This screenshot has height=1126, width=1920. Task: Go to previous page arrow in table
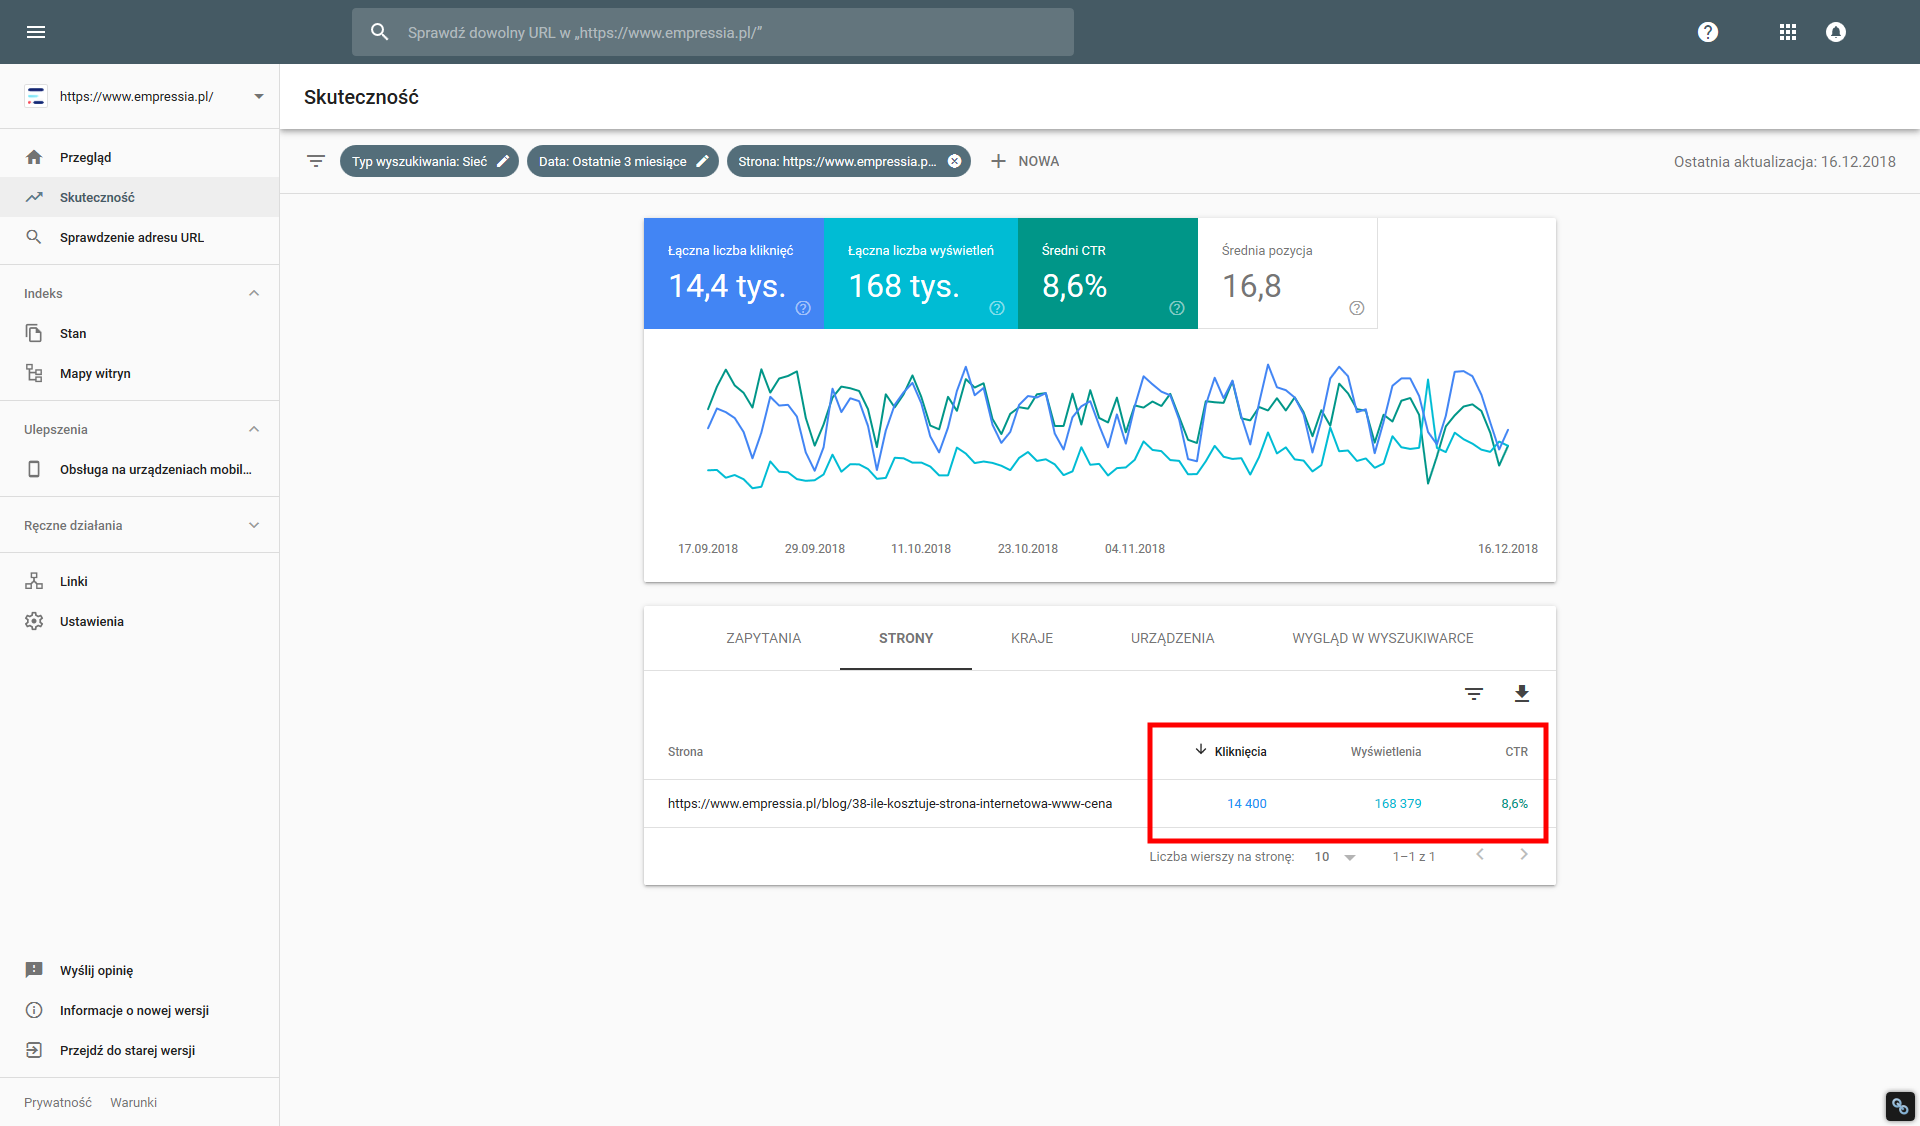coord(1480,854)
